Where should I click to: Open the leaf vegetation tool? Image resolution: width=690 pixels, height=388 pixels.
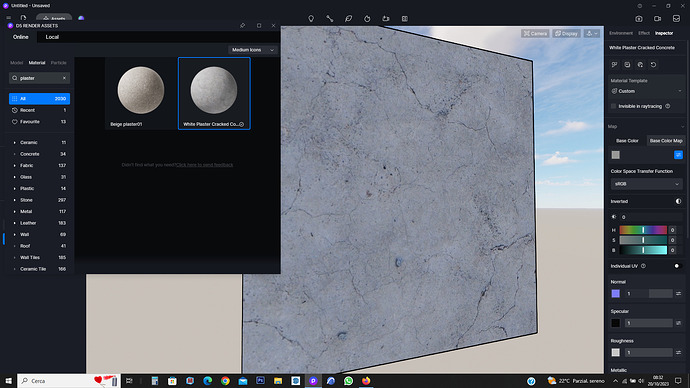pyautogui.click(x=349, y=18)
